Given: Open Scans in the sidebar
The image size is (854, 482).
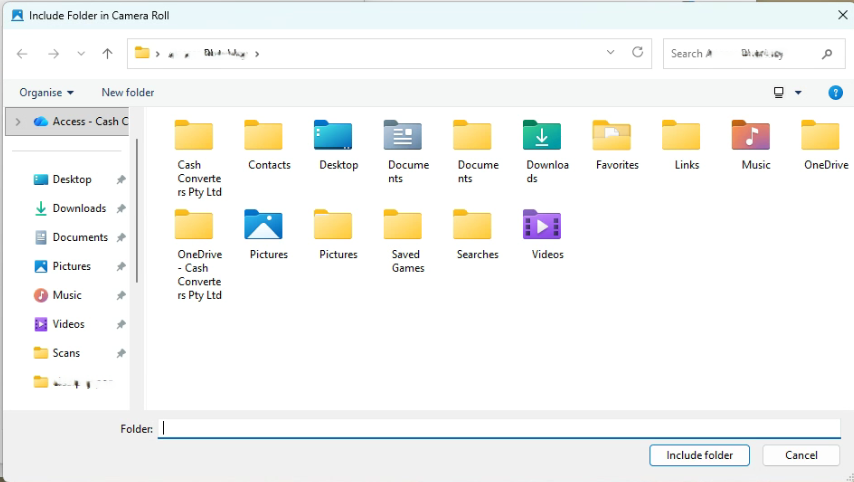Looking at the screenshot, I should (x=66, y=352).
